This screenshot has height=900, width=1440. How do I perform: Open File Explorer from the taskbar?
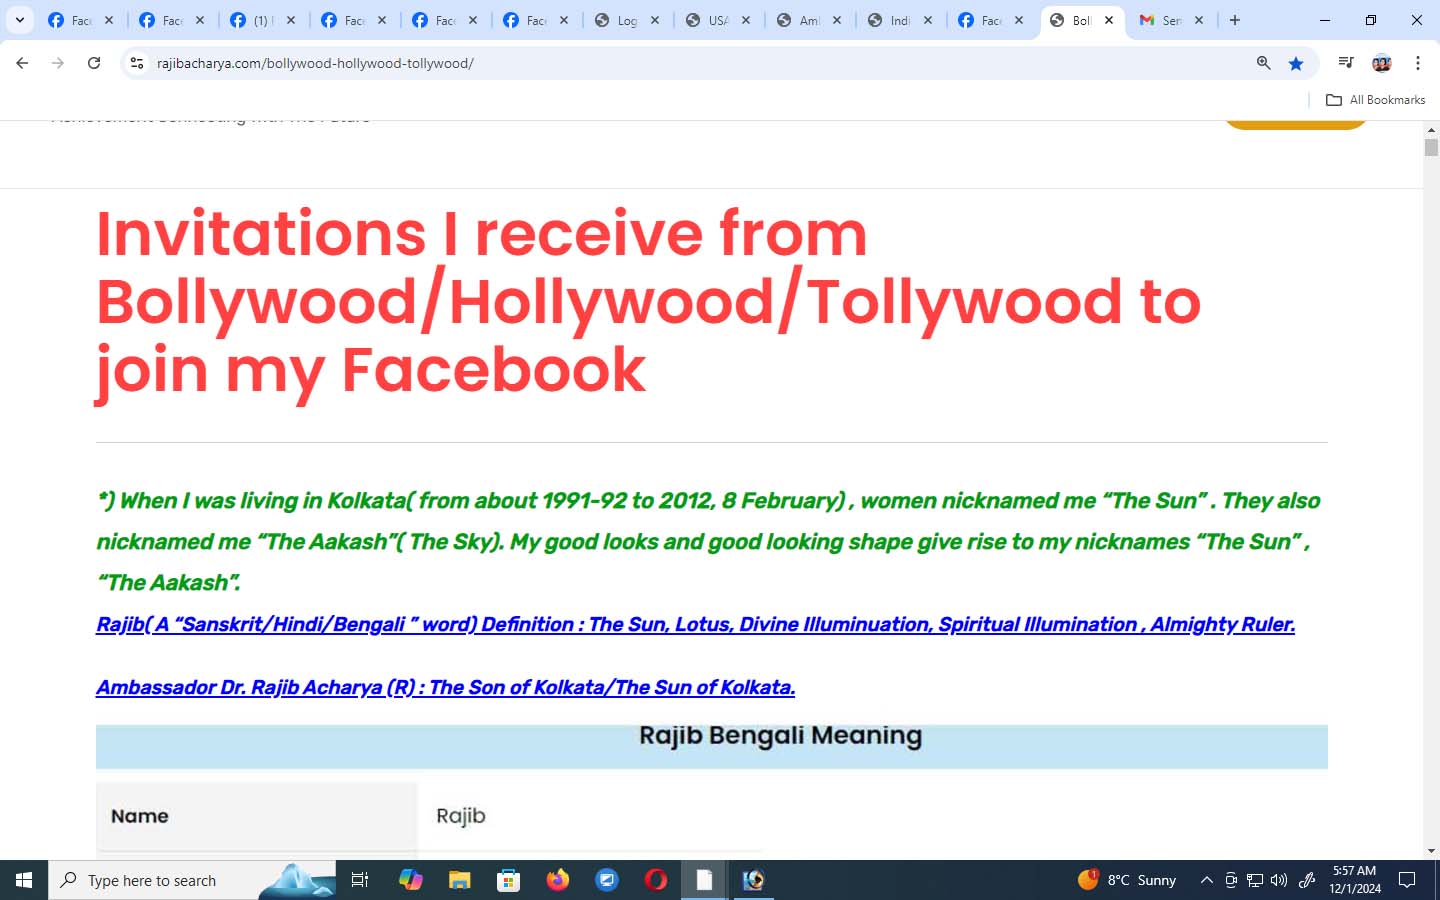(459, 880)
